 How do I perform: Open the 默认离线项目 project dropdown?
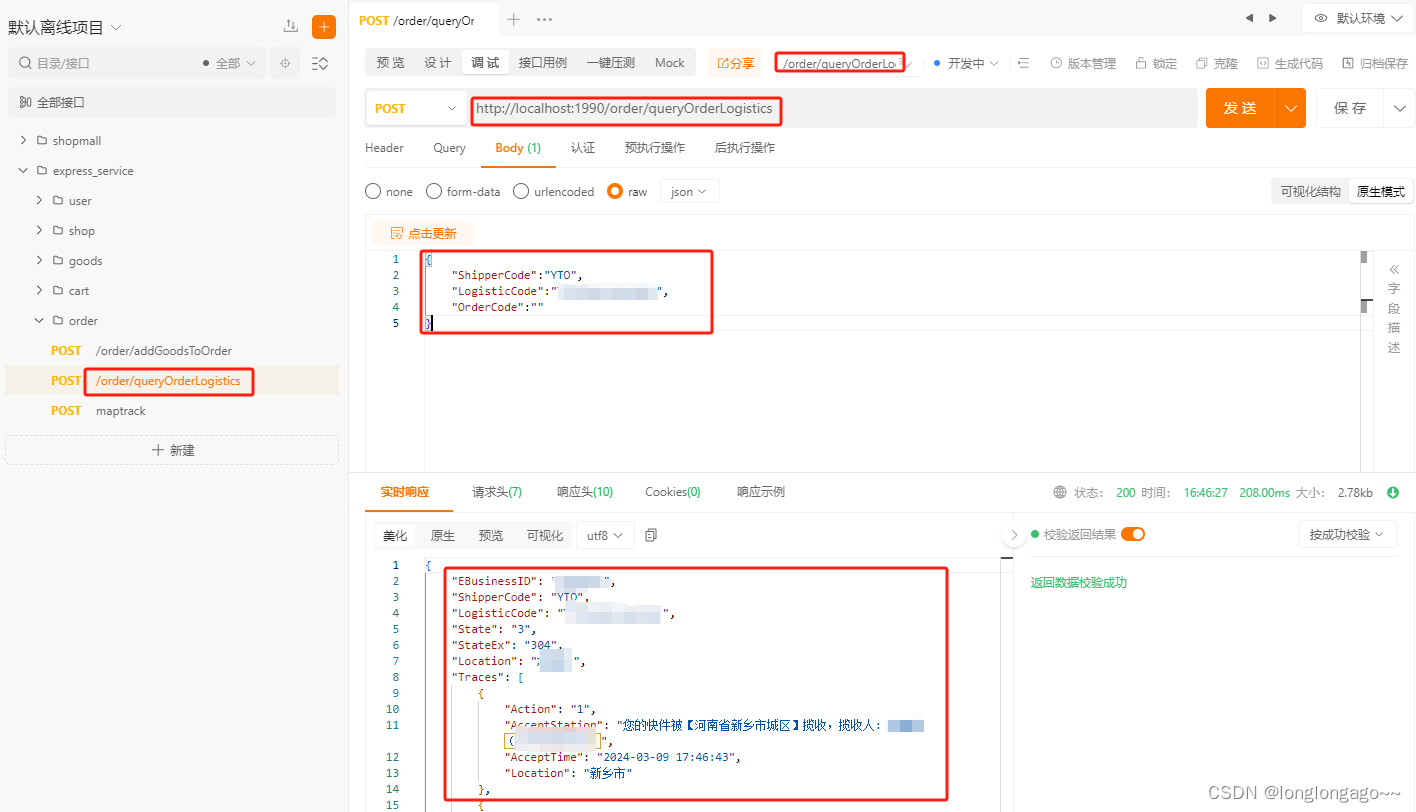66,27
